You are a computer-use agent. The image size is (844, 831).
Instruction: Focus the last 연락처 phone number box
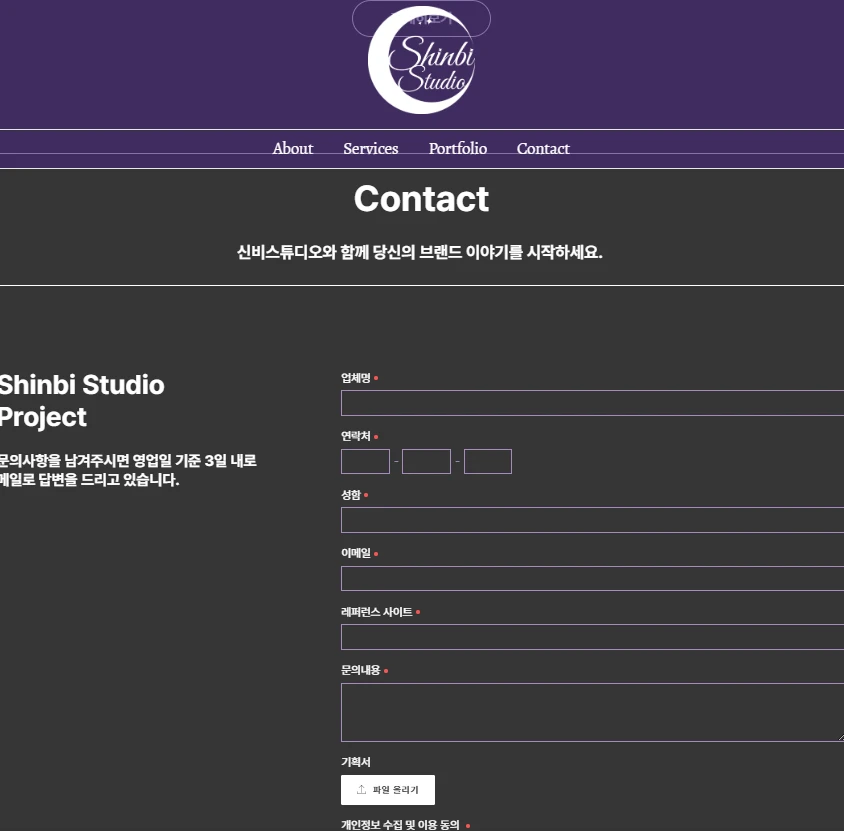[x=488, y=462]
